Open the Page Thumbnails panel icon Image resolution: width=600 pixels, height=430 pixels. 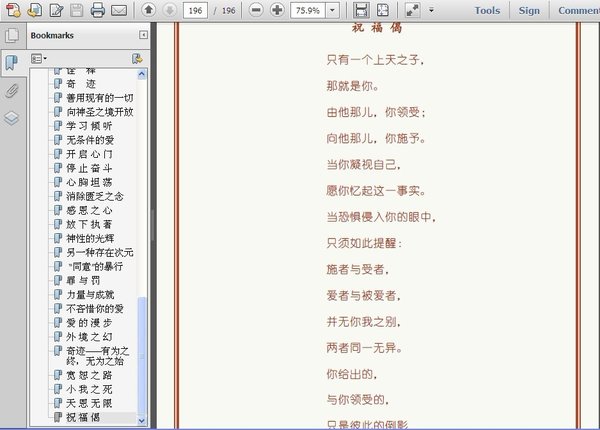[12, 36]
